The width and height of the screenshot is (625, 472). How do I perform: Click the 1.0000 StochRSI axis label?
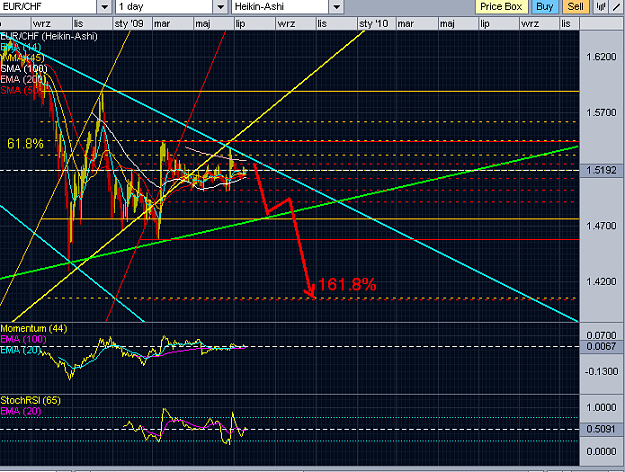(601, 407)
